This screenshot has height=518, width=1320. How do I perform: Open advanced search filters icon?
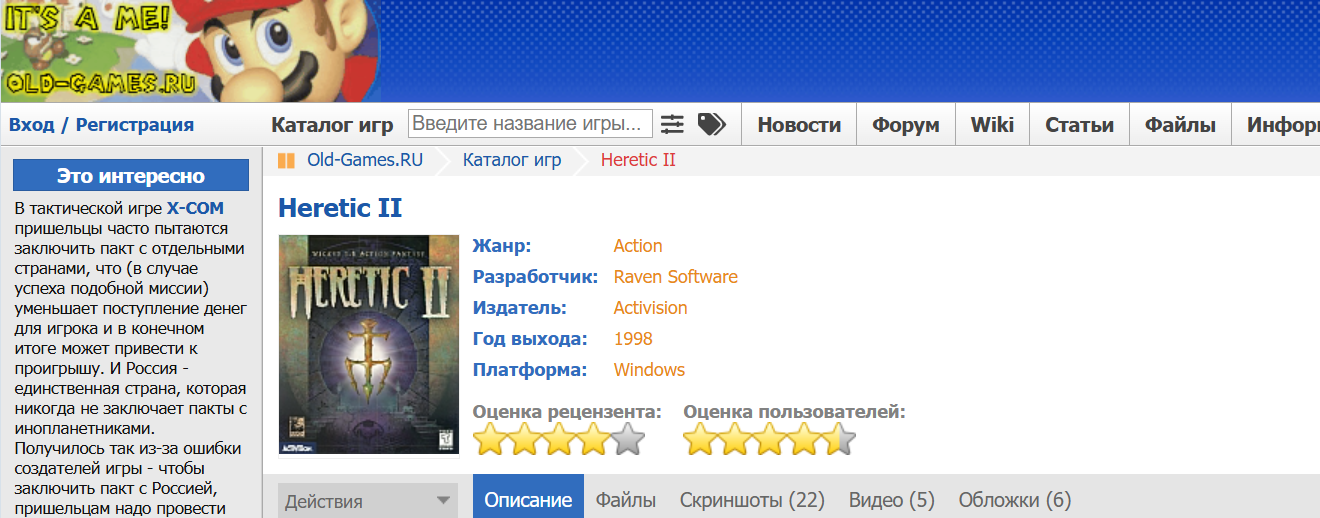pyautogui.click(x=672, y=125)
